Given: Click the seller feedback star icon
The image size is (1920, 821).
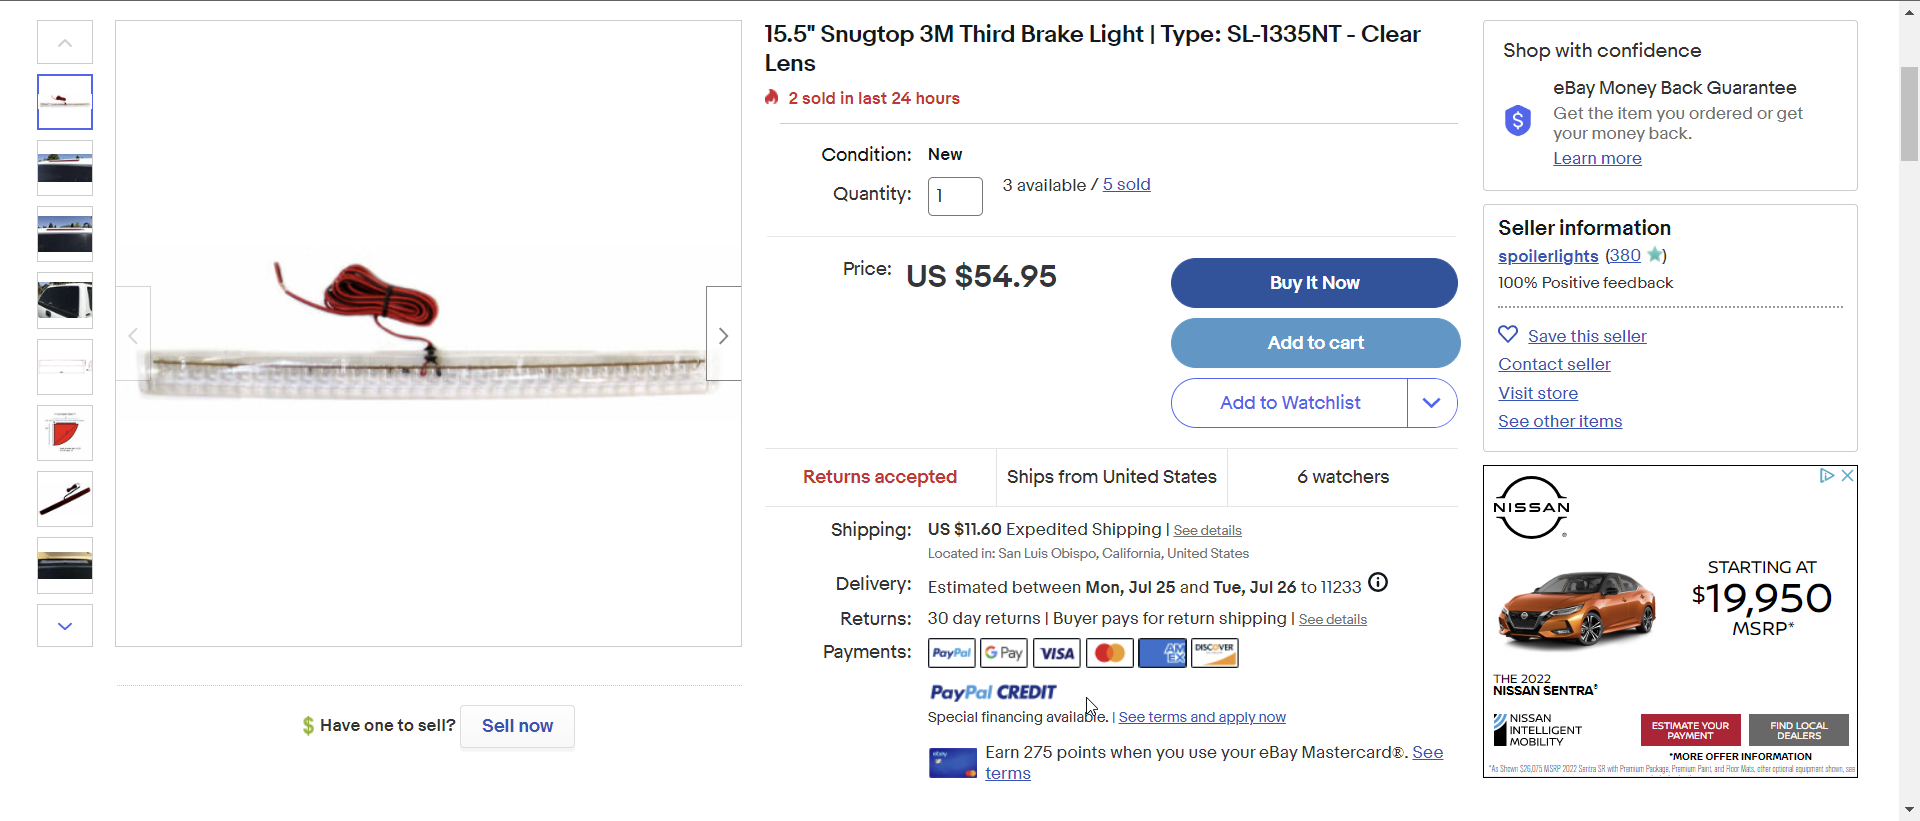Looking at the screenshot, I should (1655, 255).
